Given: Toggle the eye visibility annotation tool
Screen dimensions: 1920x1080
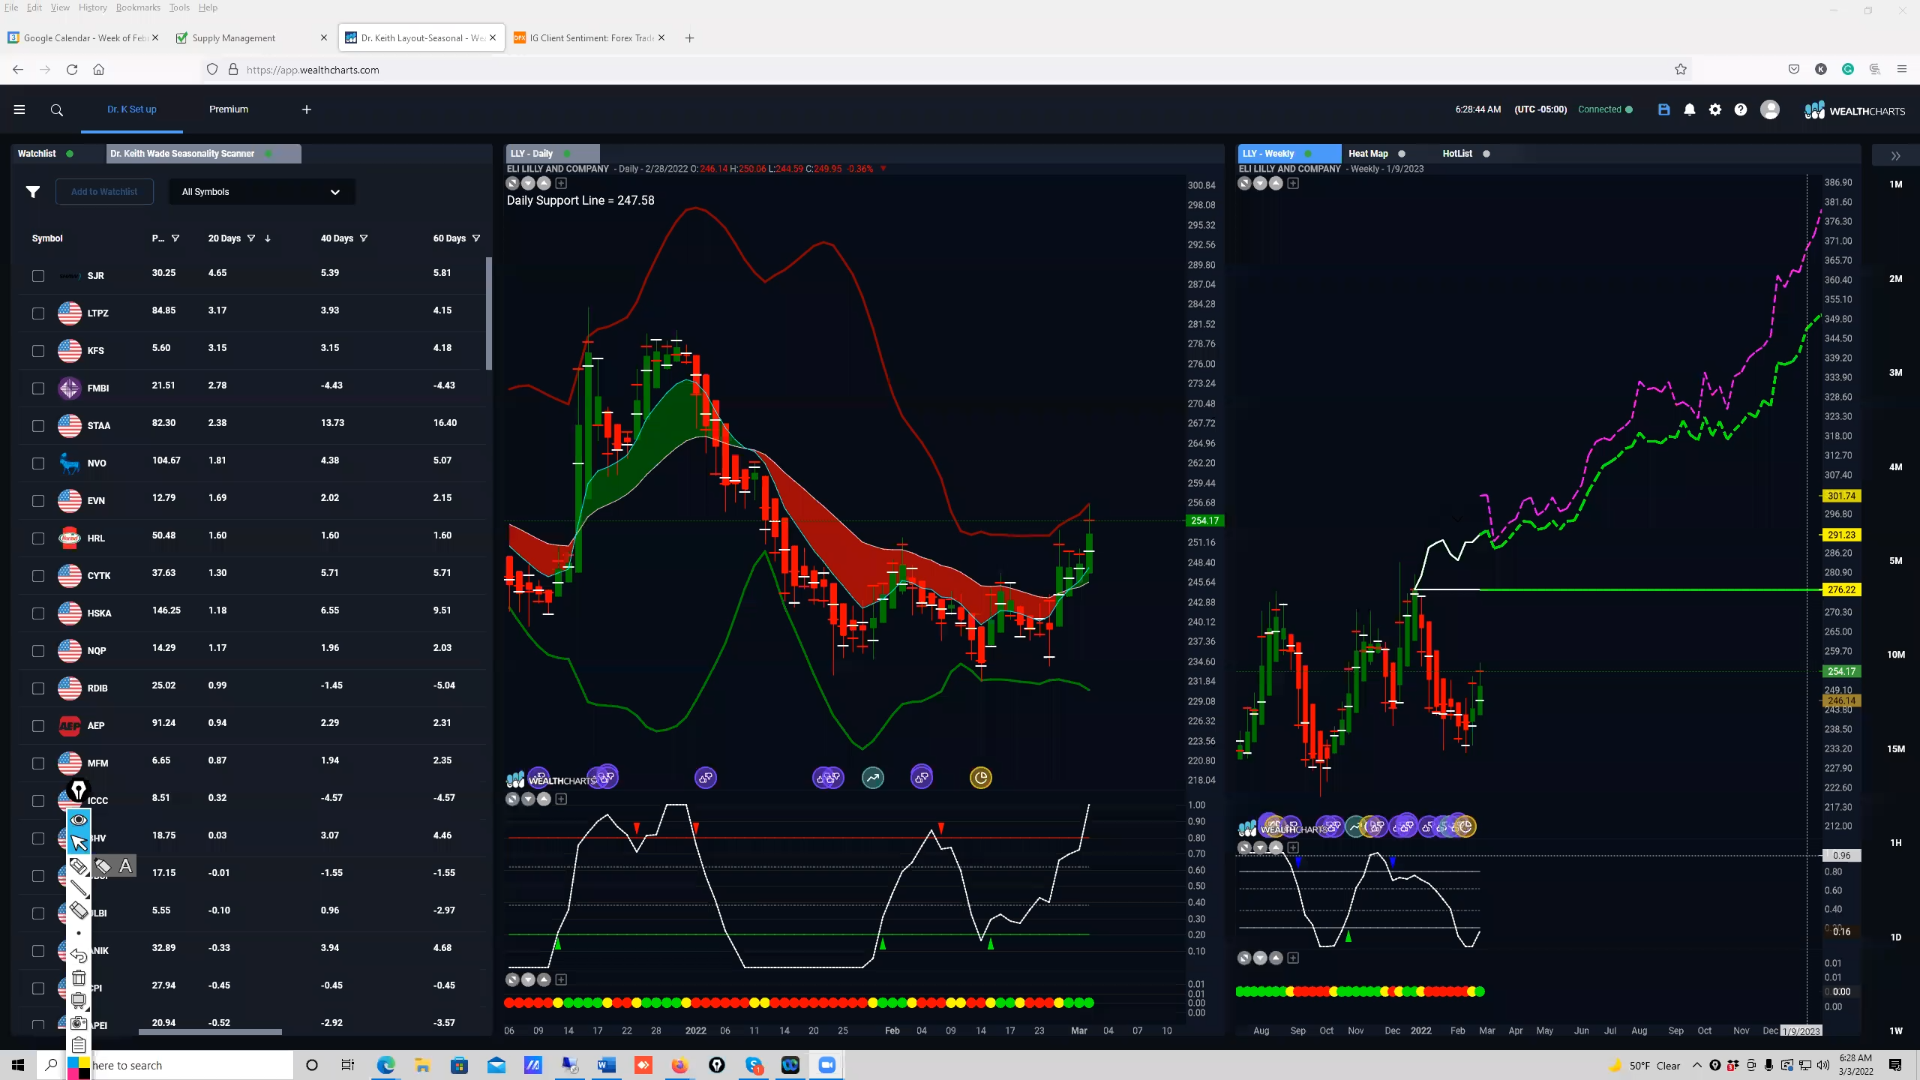Looking at the screenshot, I should pos(79,820).
